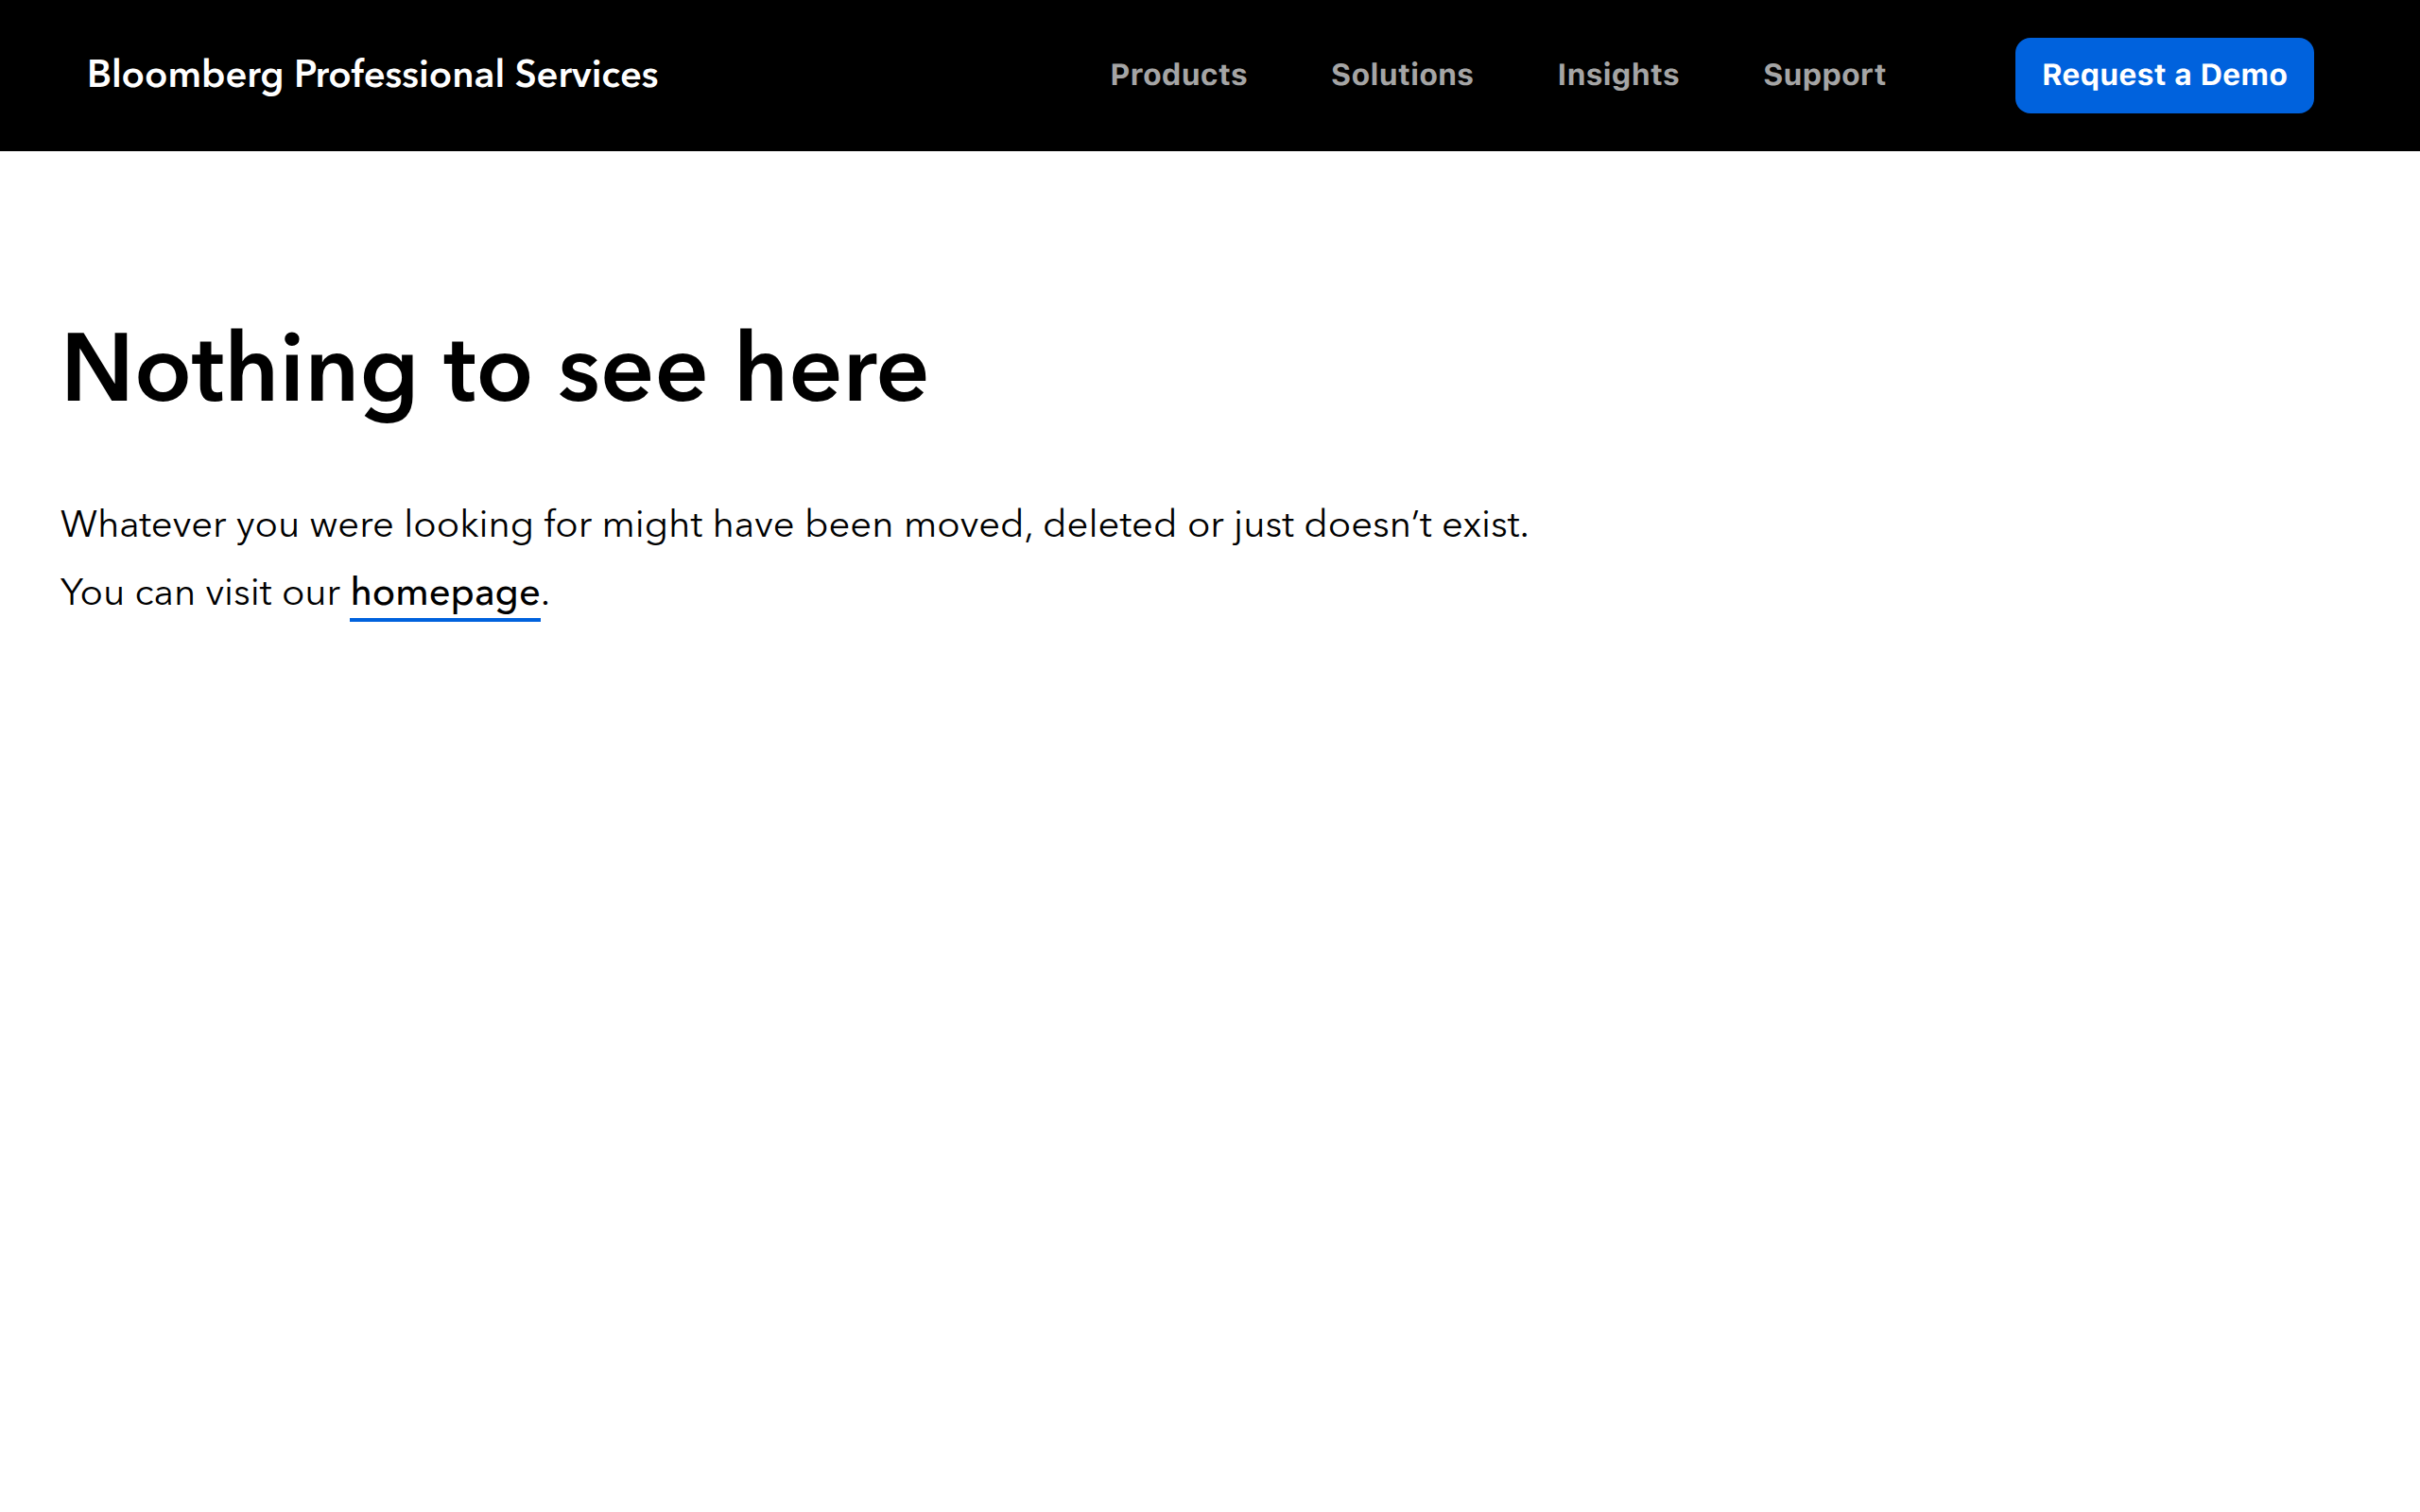Expand Insights in the top navigation

[x=1617, y=75]
